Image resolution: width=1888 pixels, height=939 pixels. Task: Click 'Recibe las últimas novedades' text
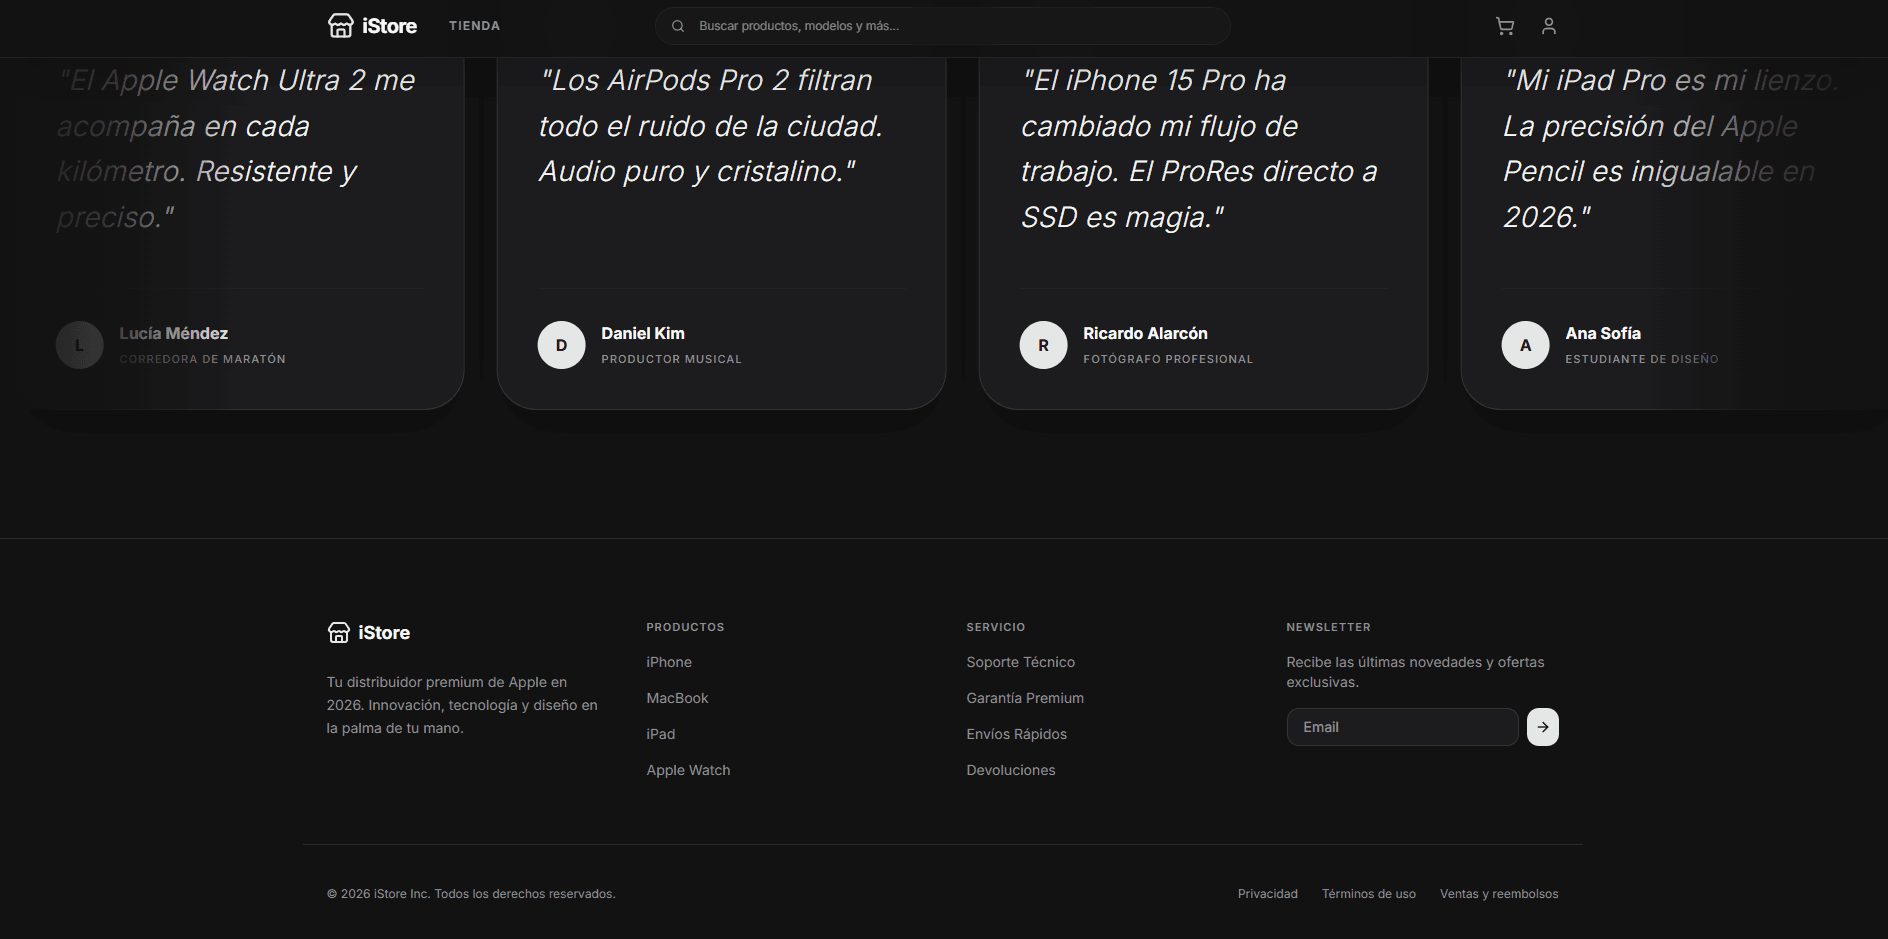click(1415, 672)
